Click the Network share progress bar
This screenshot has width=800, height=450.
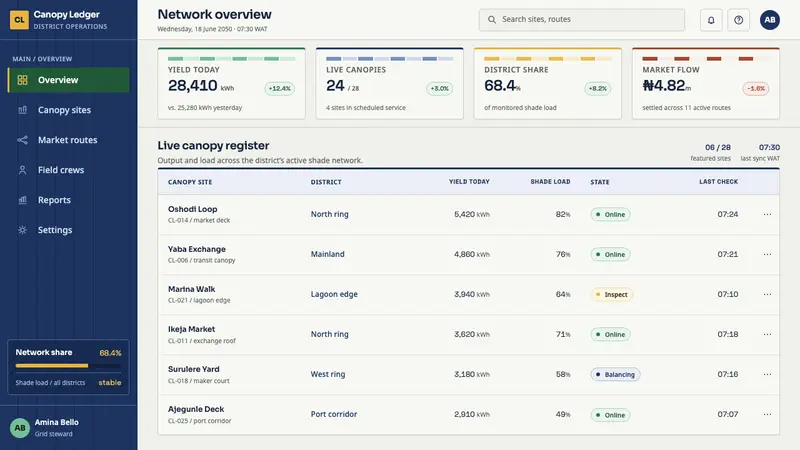[x=68, y=365]
